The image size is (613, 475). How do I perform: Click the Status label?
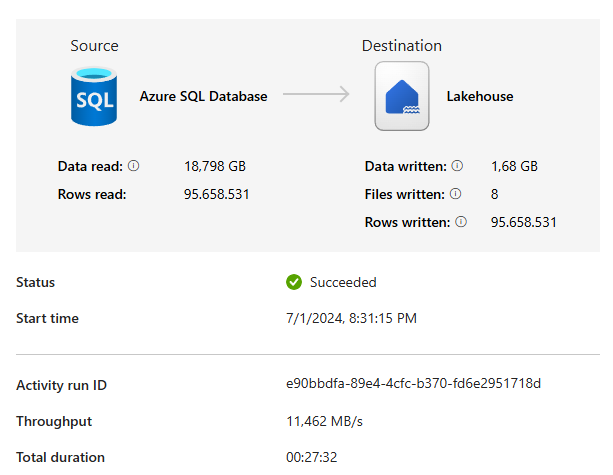(35, 282)
